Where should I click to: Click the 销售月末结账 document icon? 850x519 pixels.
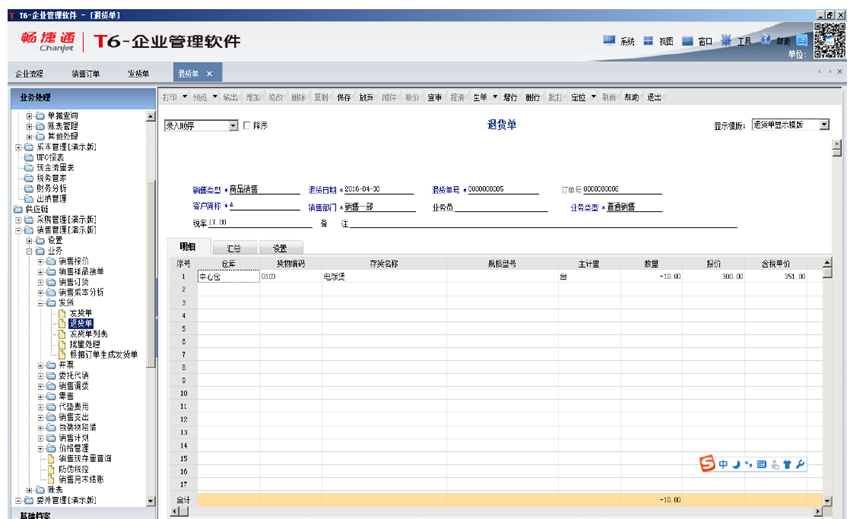(x=51, y=479)
